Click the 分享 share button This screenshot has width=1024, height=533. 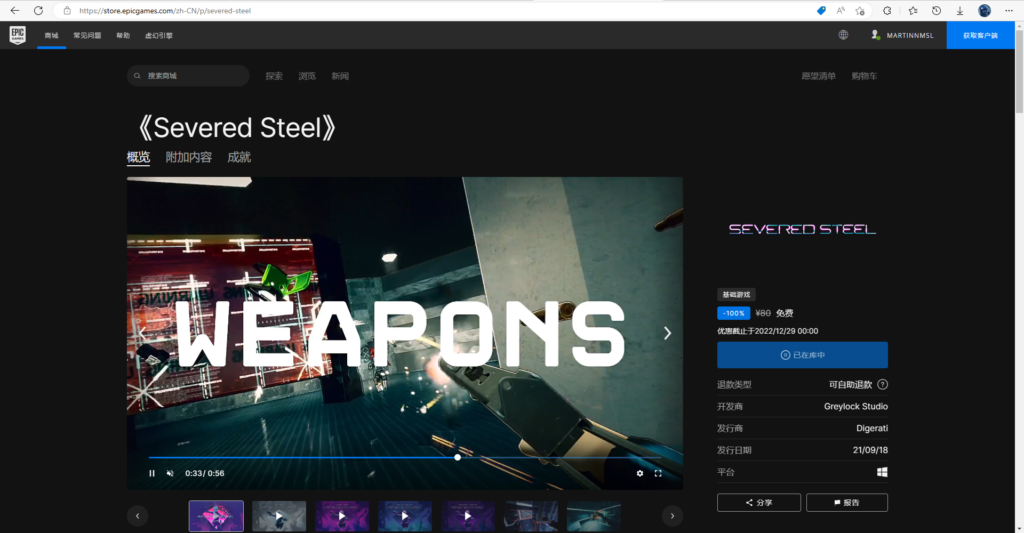pos(758,502)
